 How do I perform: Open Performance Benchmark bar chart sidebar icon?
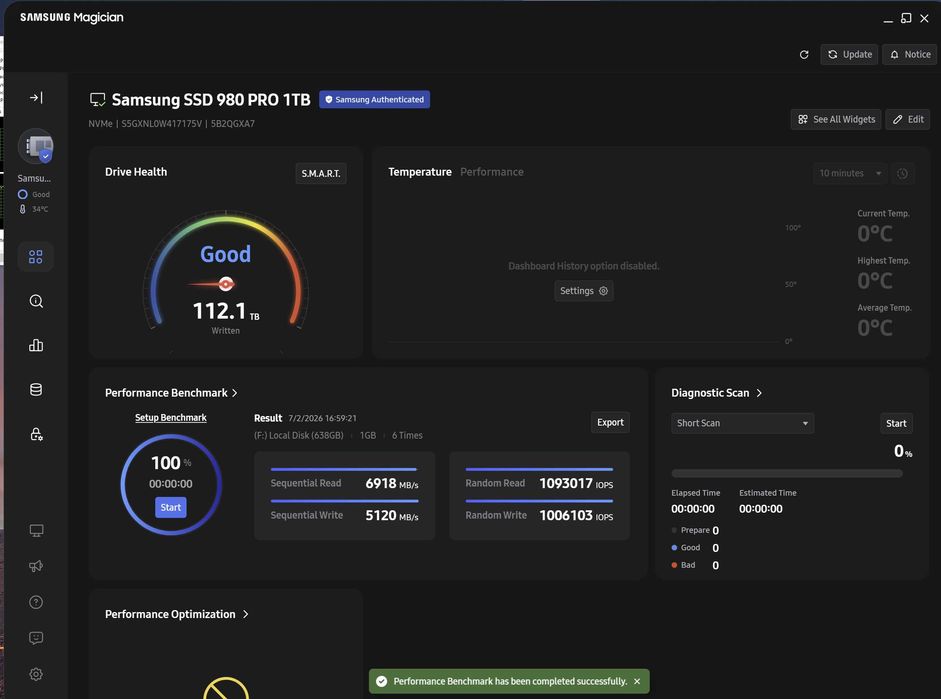(x=36, y=345)
